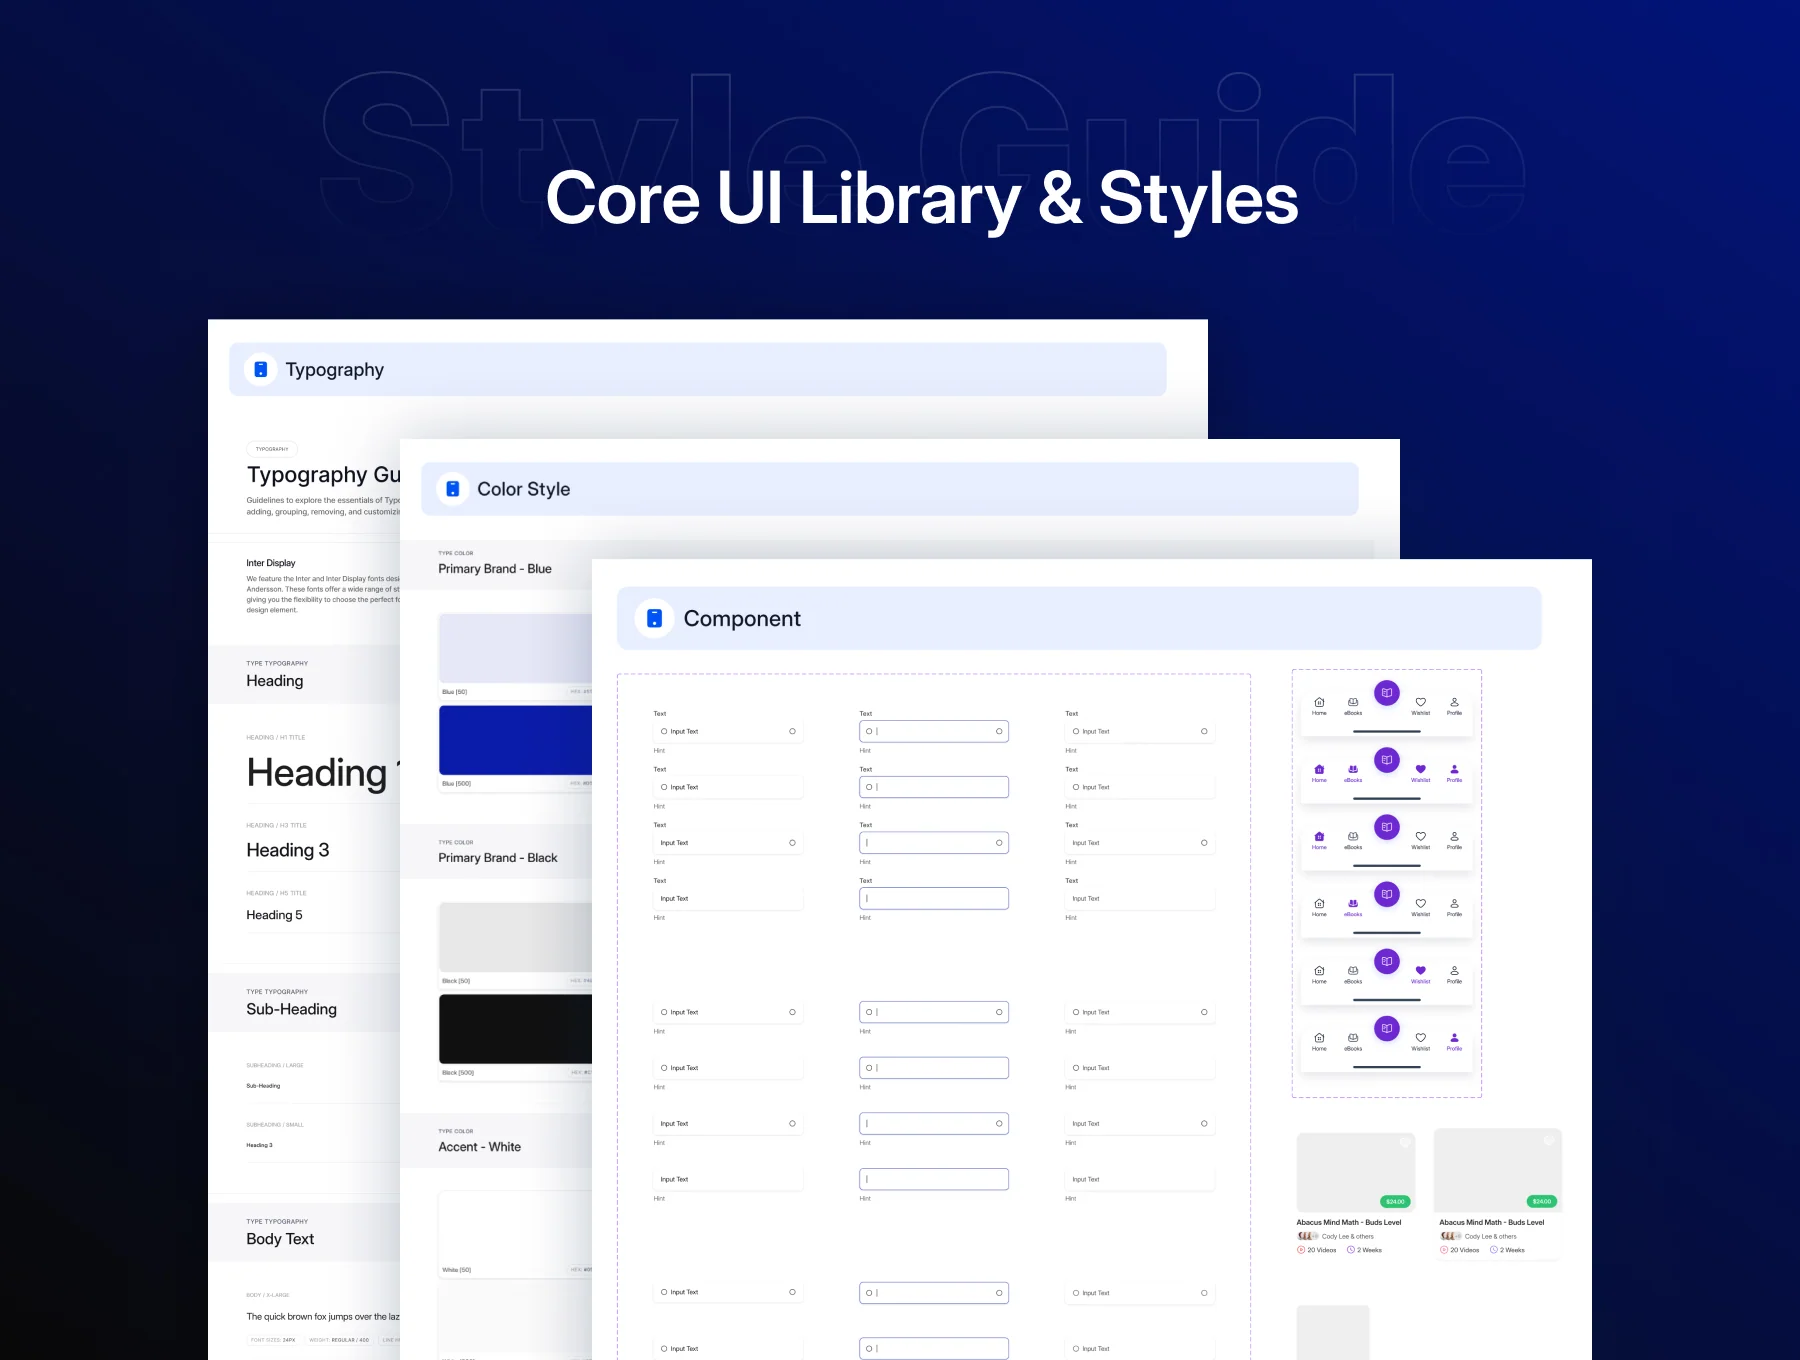Tap purple book button above the nav bar with no active item
Screen dimensions: 1800x1360
click(1387, 693)
